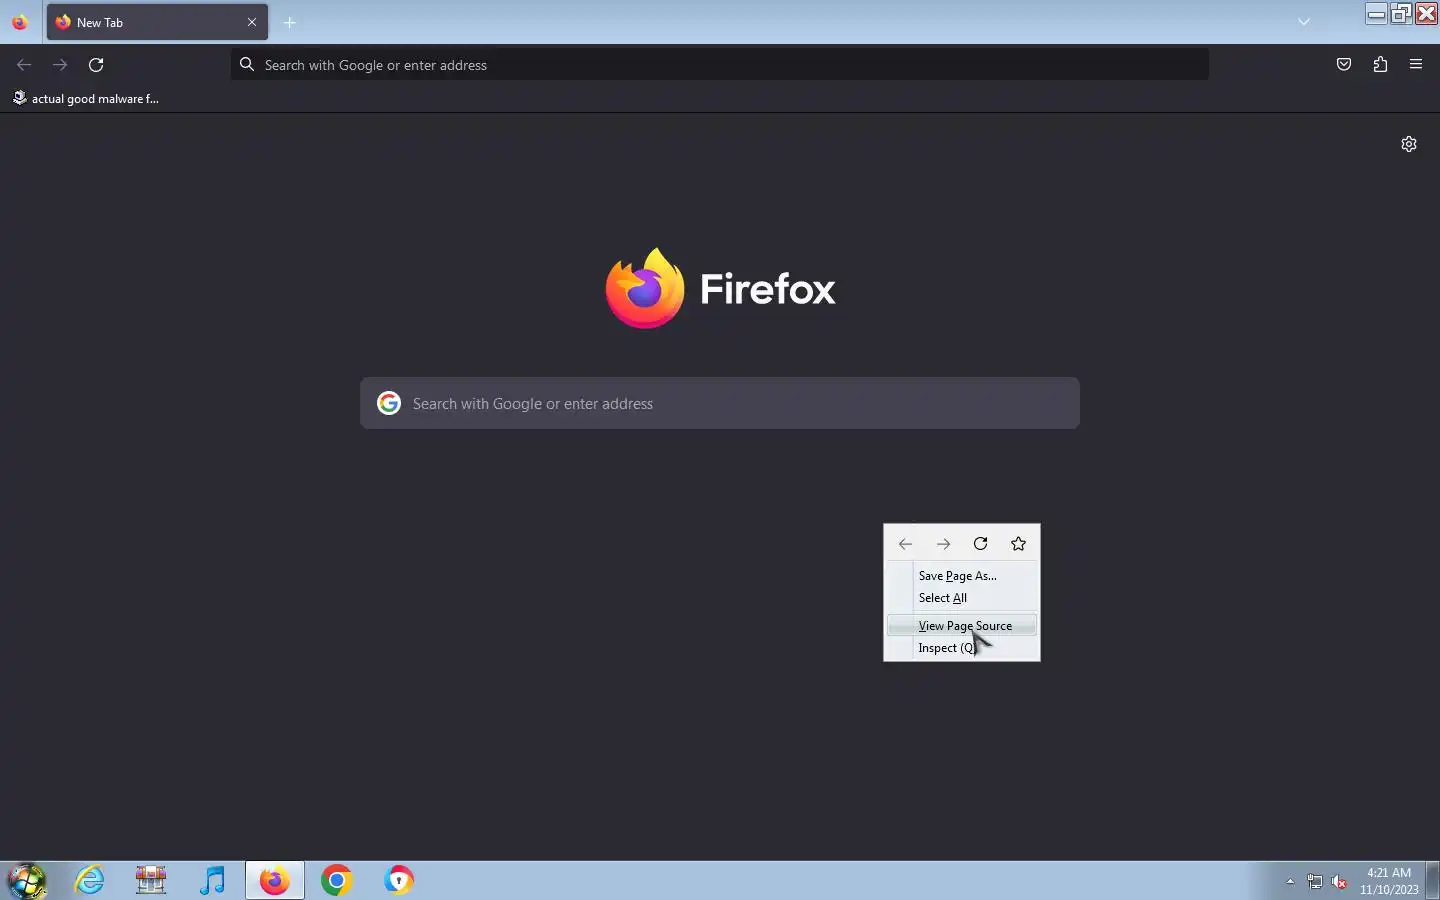Launch Internet Explorer from taskbar
This screenshot has height=900, width=1440.
(x=90, y=881)
